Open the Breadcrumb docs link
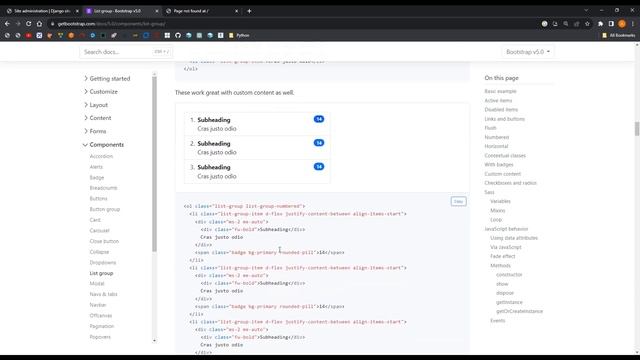 [x=103, y=188]
